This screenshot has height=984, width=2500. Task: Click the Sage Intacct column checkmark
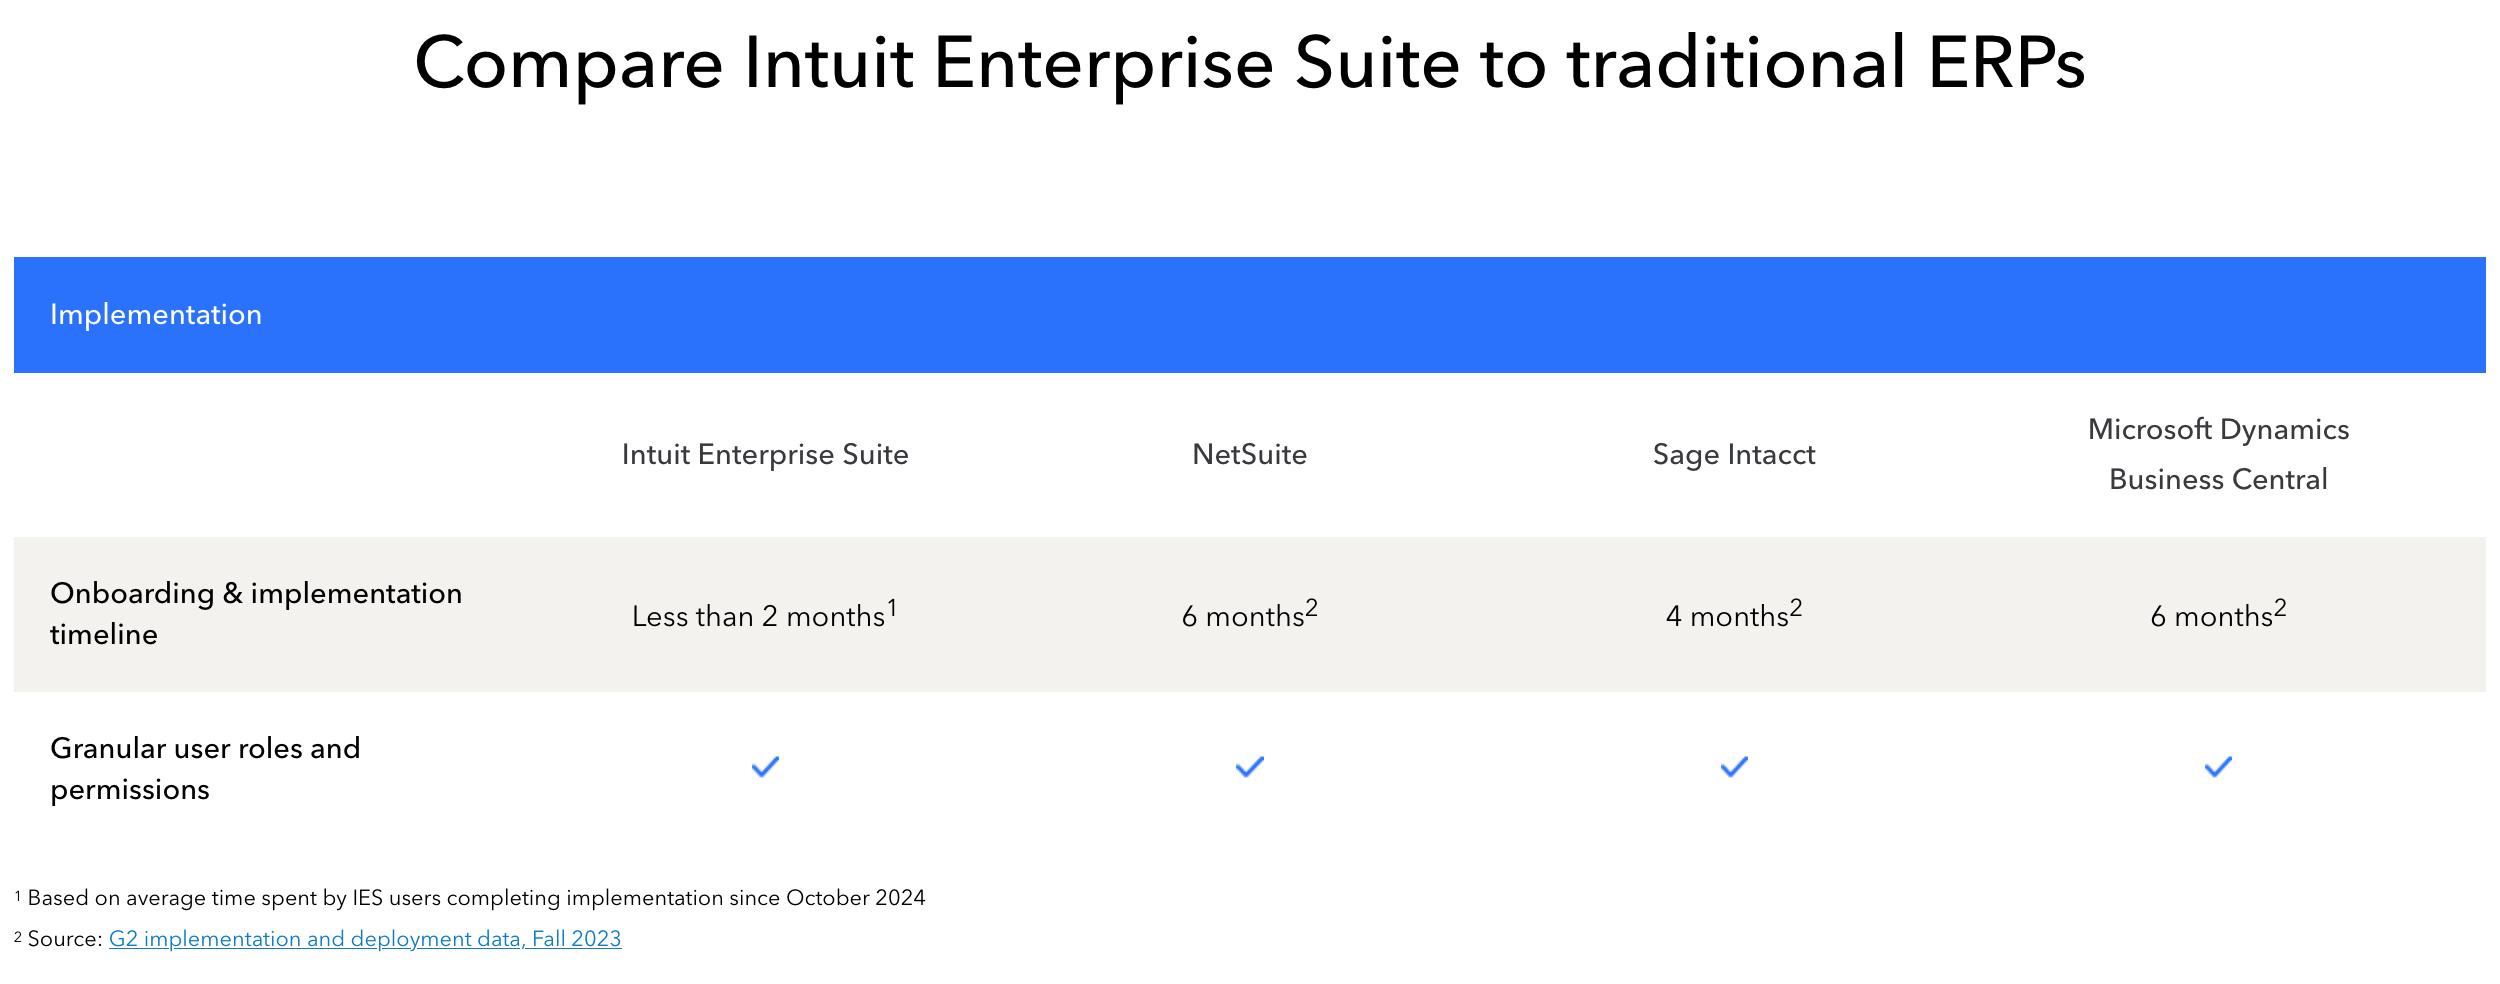[1734, 767]
